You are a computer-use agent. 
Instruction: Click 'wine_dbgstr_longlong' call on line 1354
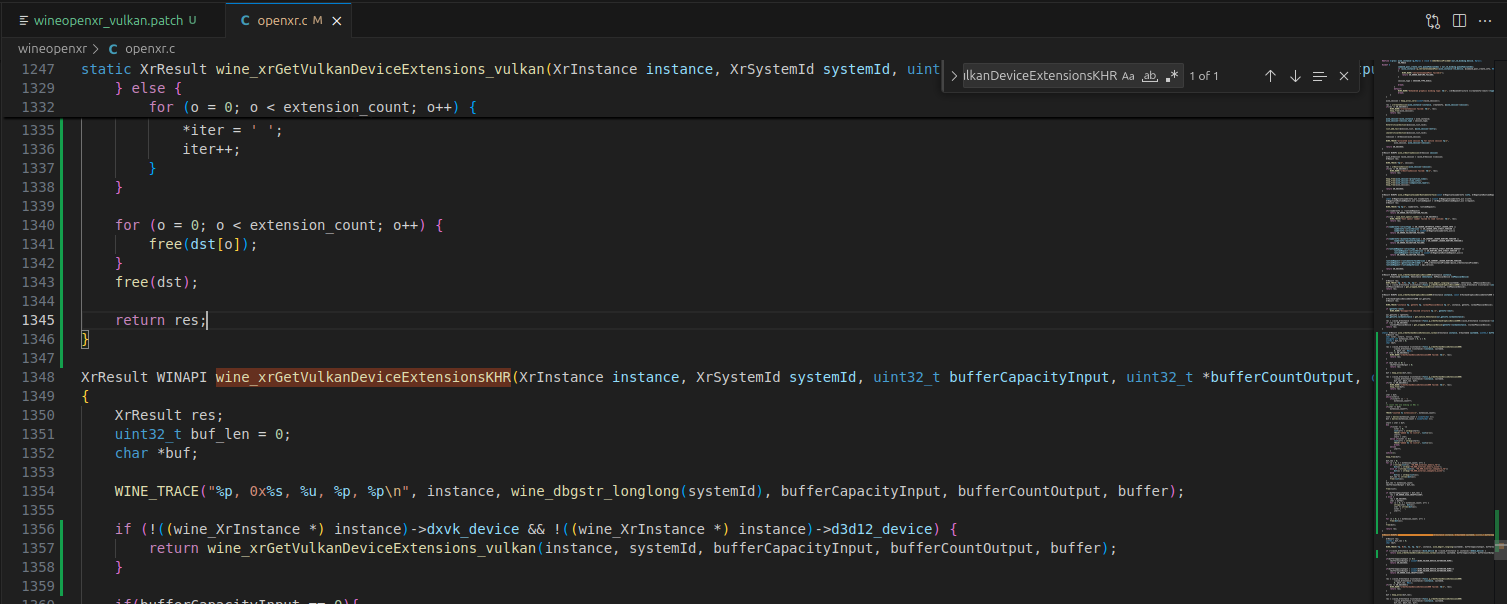pos(595,491)
